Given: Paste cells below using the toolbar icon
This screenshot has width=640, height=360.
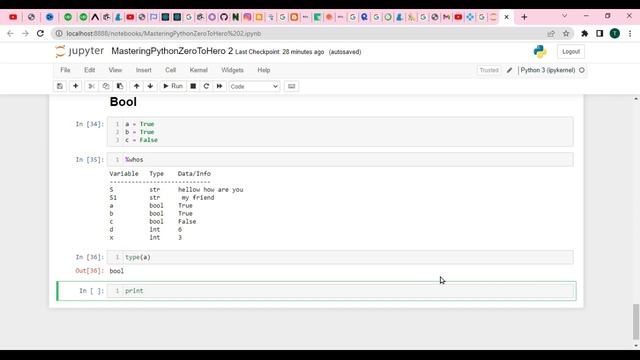Looking at the screenshot, I should [x=120, y=86].
